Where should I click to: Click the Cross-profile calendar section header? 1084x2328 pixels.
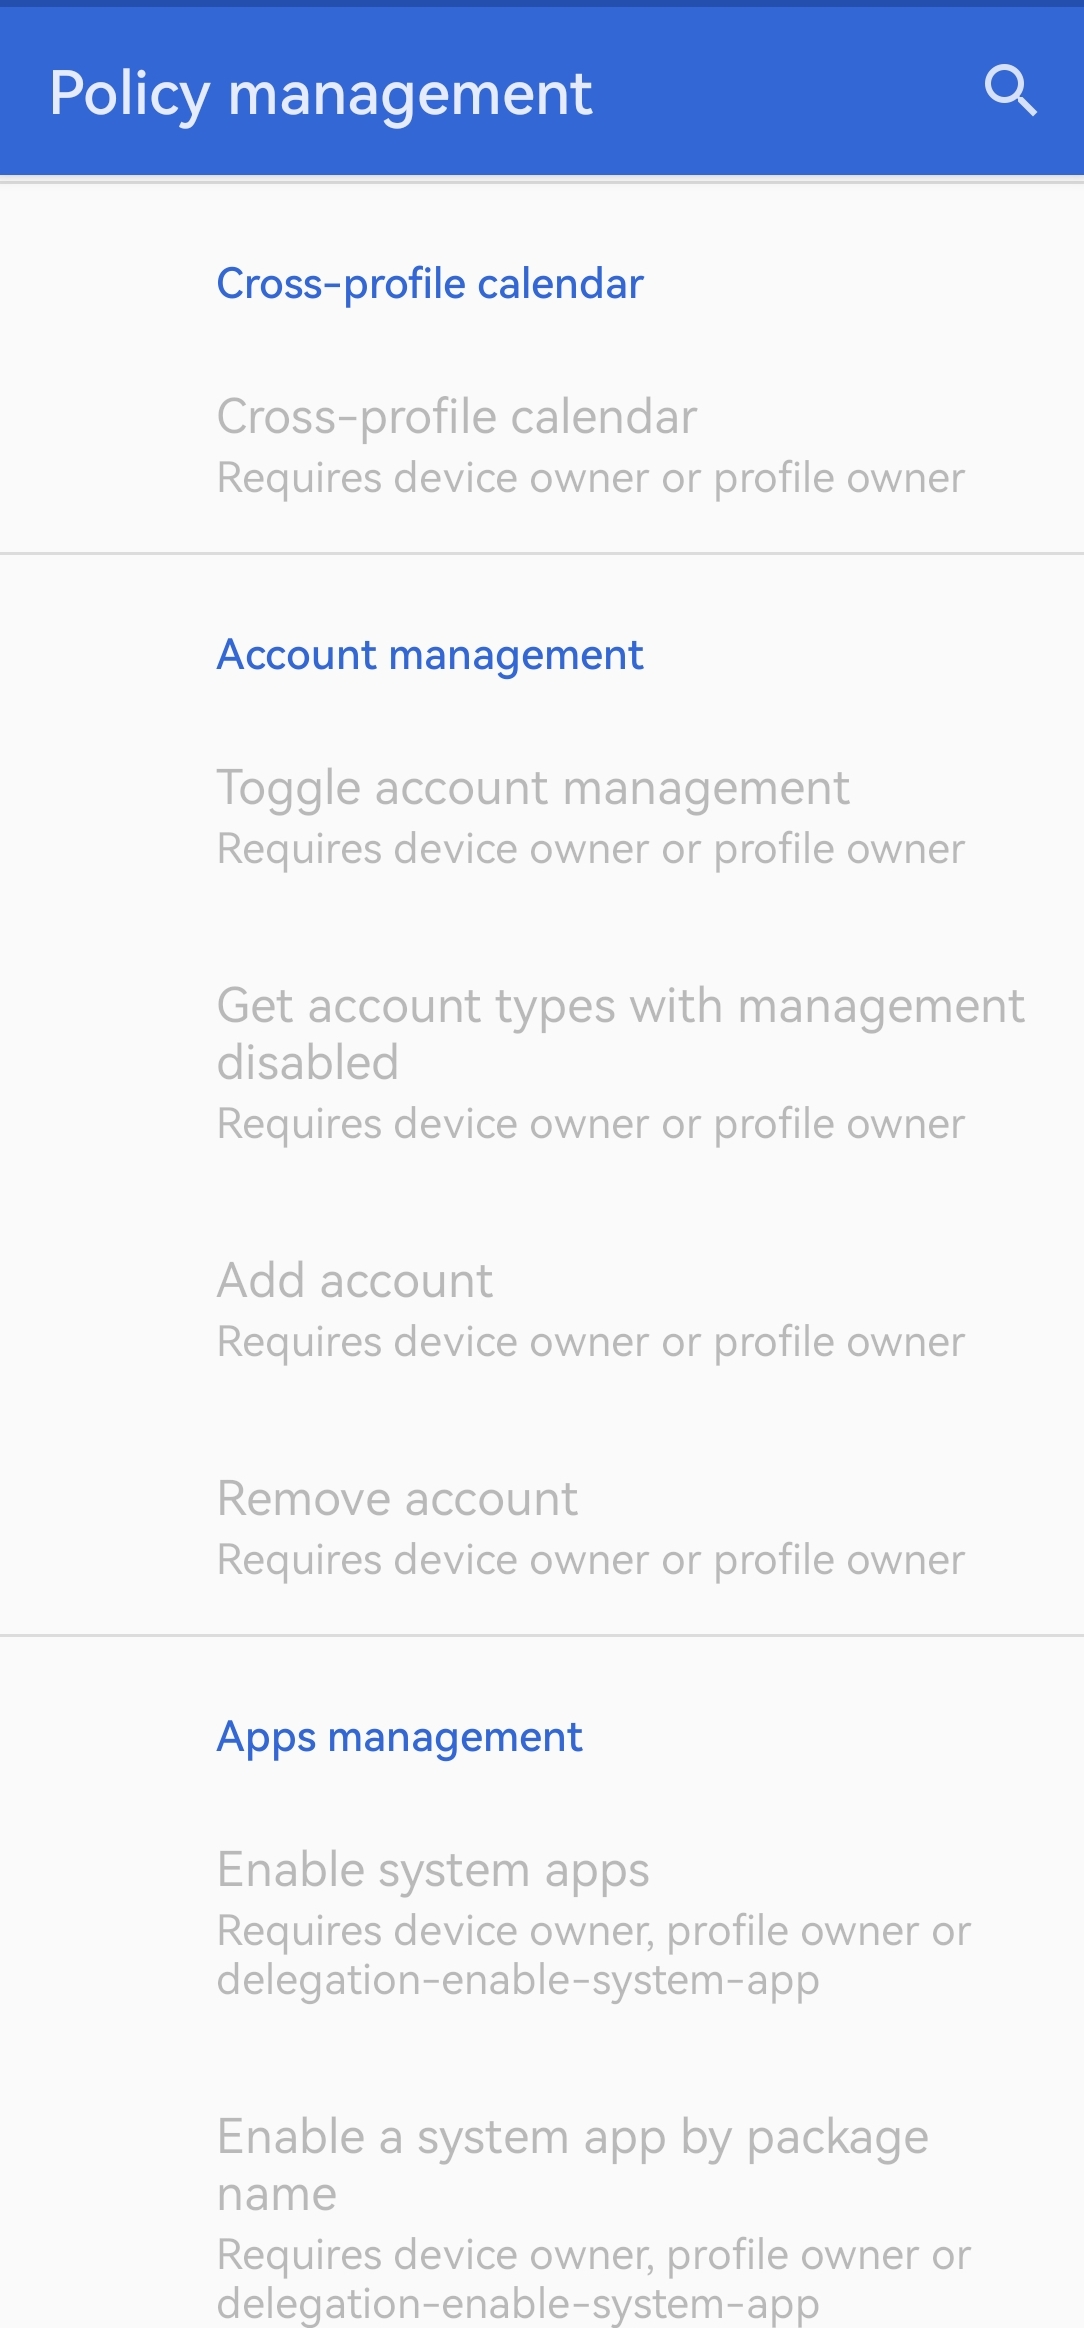click(x=430, y=284)
